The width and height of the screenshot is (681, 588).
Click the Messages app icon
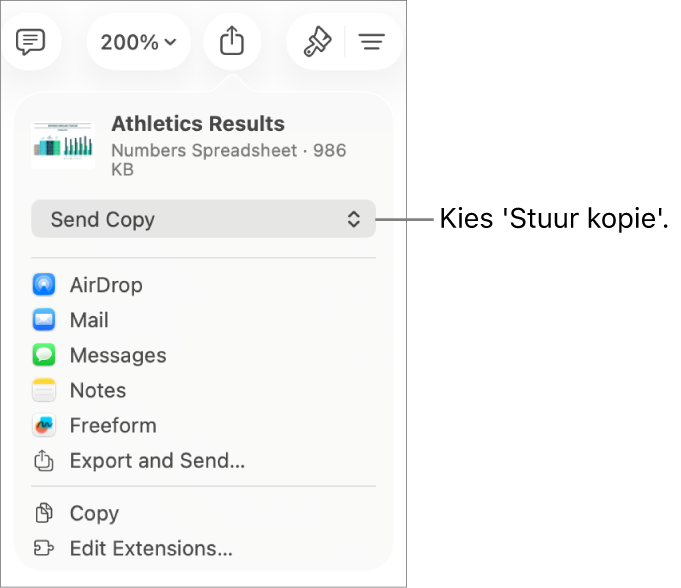click(44, 355)
